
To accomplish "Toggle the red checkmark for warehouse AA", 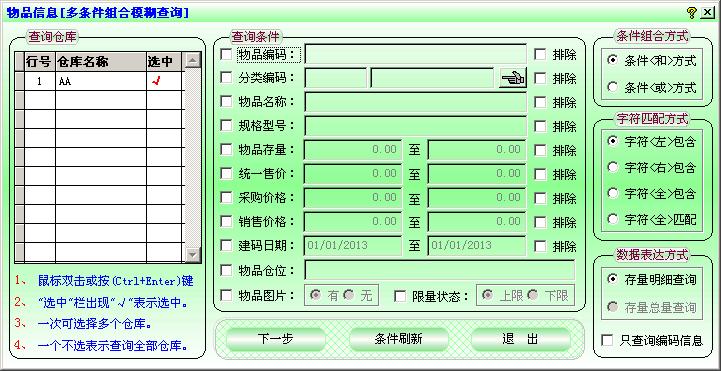I will (x=156, y=81).
